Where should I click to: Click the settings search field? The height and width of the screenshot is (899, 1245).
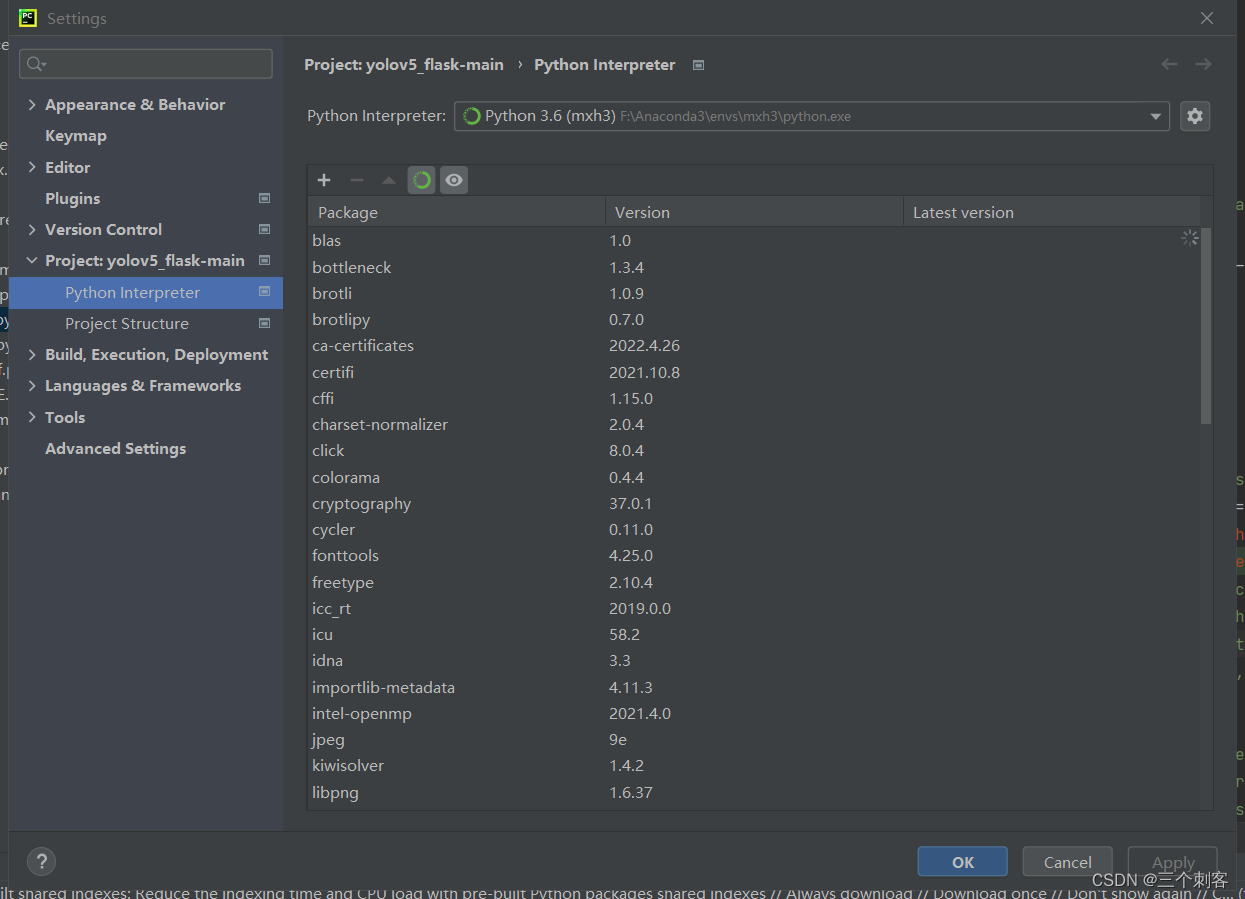(x=146, y=63)
